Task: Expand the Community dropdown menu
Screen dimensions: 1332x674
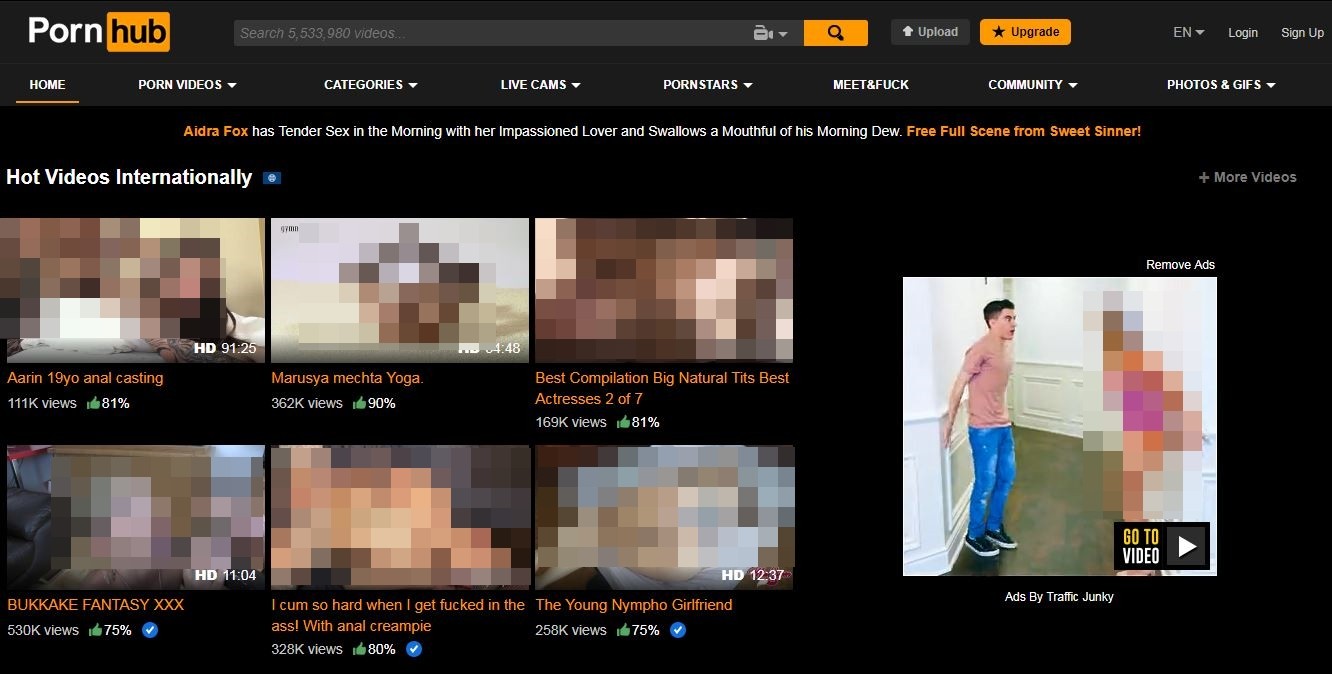Action: click(1032, 85)
